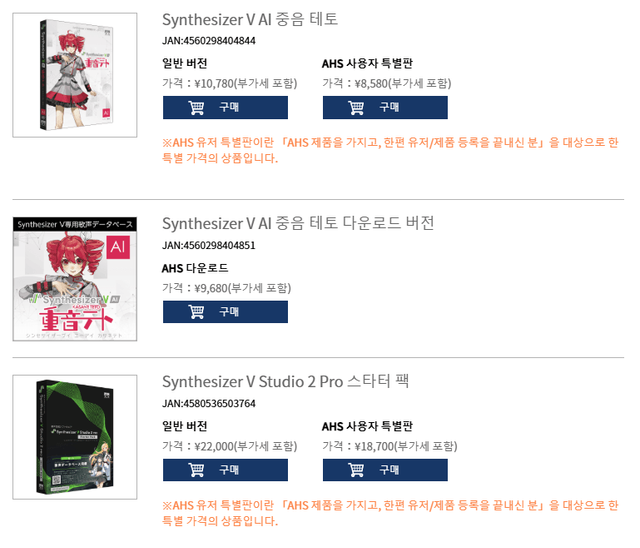Click cart icon for 중음 테토 일반 버전

196,108
